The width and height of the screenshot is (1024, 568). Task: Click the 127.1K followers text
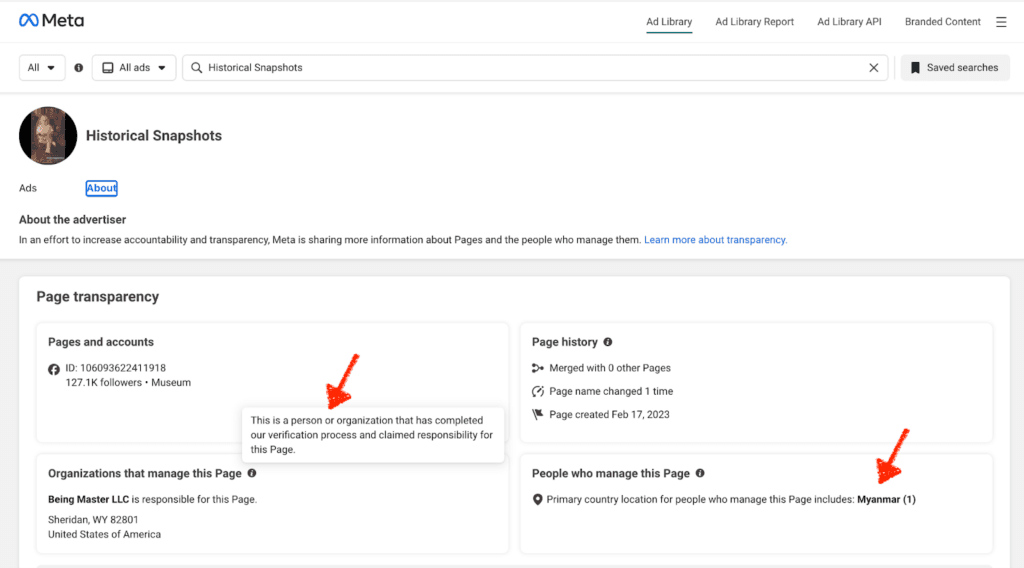click(103, 383)
